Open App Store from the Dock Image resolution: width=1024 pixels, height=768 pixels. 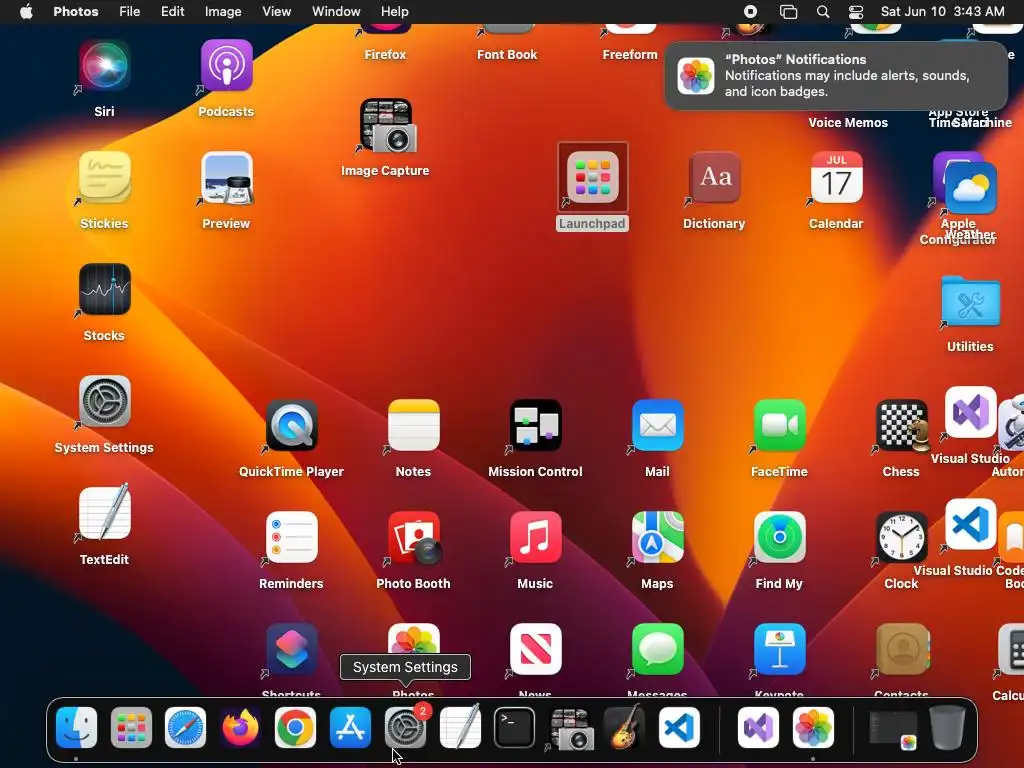tap(350, 728)
